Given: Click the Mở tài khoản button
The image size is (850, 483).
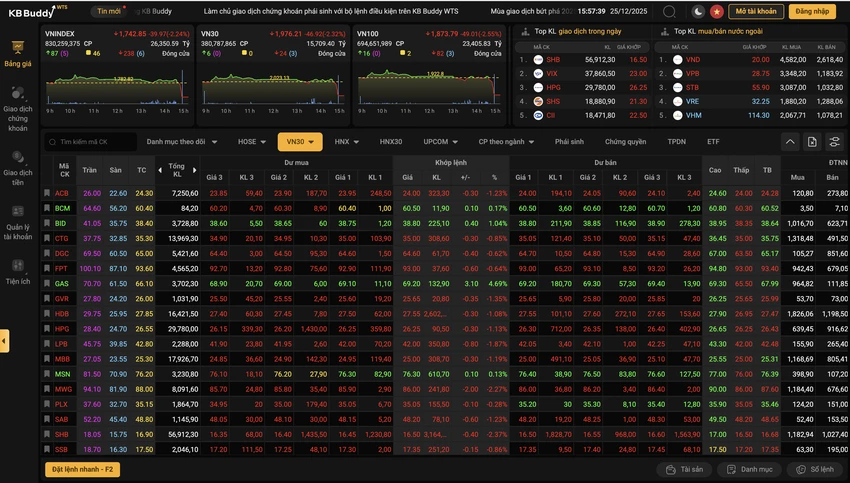Looking at the screenshot, I should [x=756, y=11].
